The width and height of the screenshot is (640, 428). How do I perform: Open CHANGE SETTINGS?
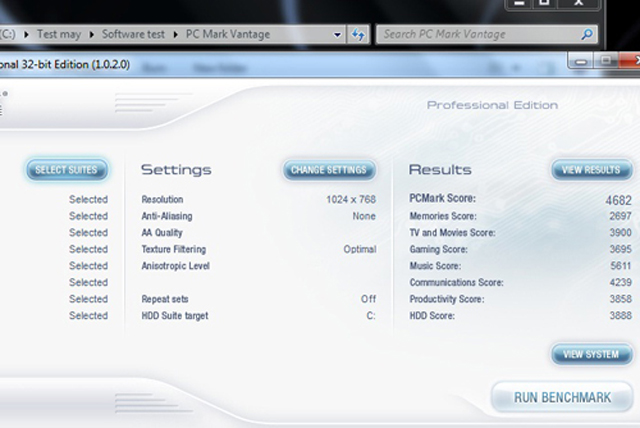329,170
